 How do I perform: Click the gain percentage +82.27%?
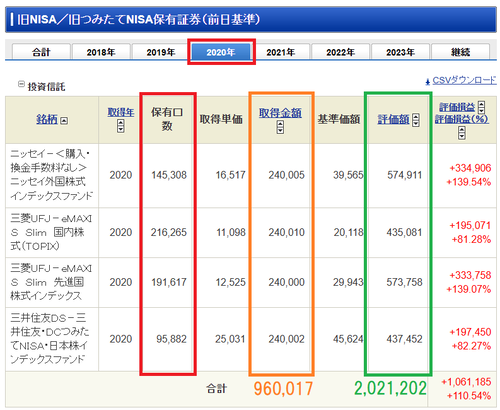coord(471,346)
